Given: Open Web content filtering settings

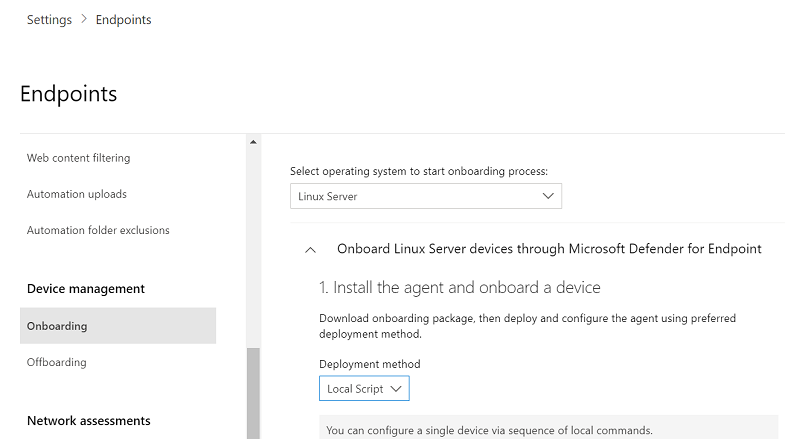Looking at the screenshot, I should [78, 158].
